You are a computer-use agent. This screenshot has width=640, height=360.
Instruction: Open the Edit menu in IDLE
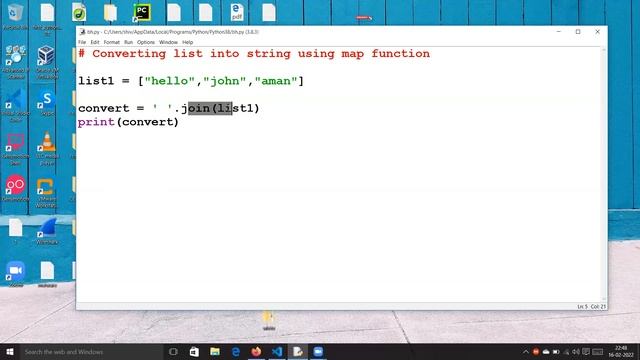95,42
